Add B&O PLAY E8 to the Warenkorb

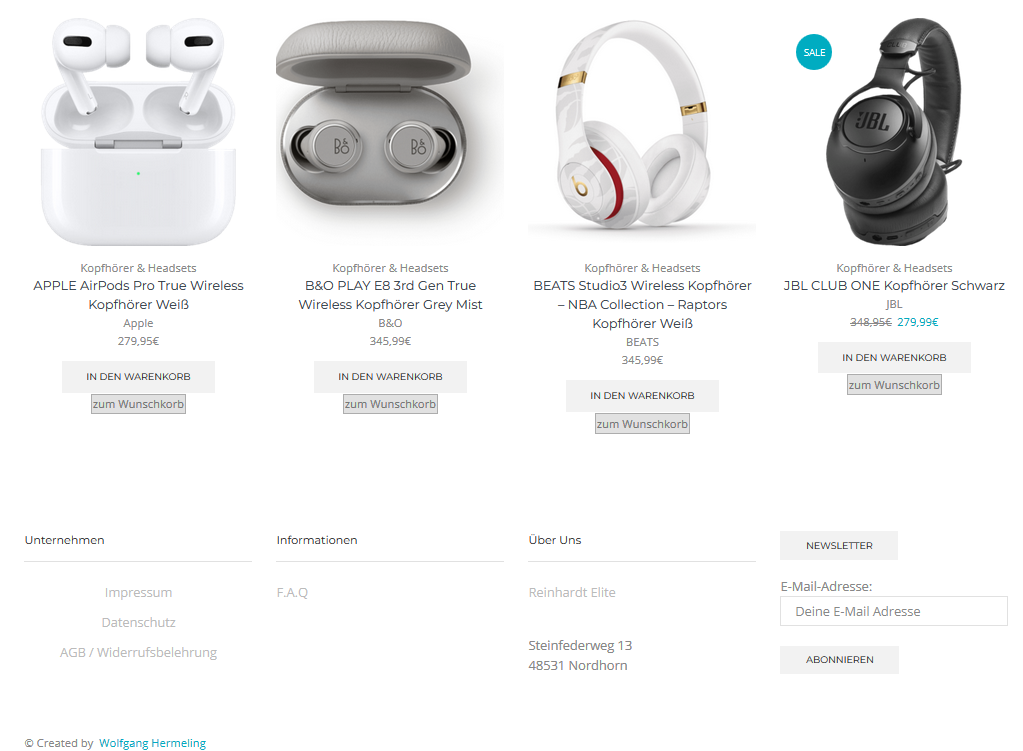click(390, 376)
